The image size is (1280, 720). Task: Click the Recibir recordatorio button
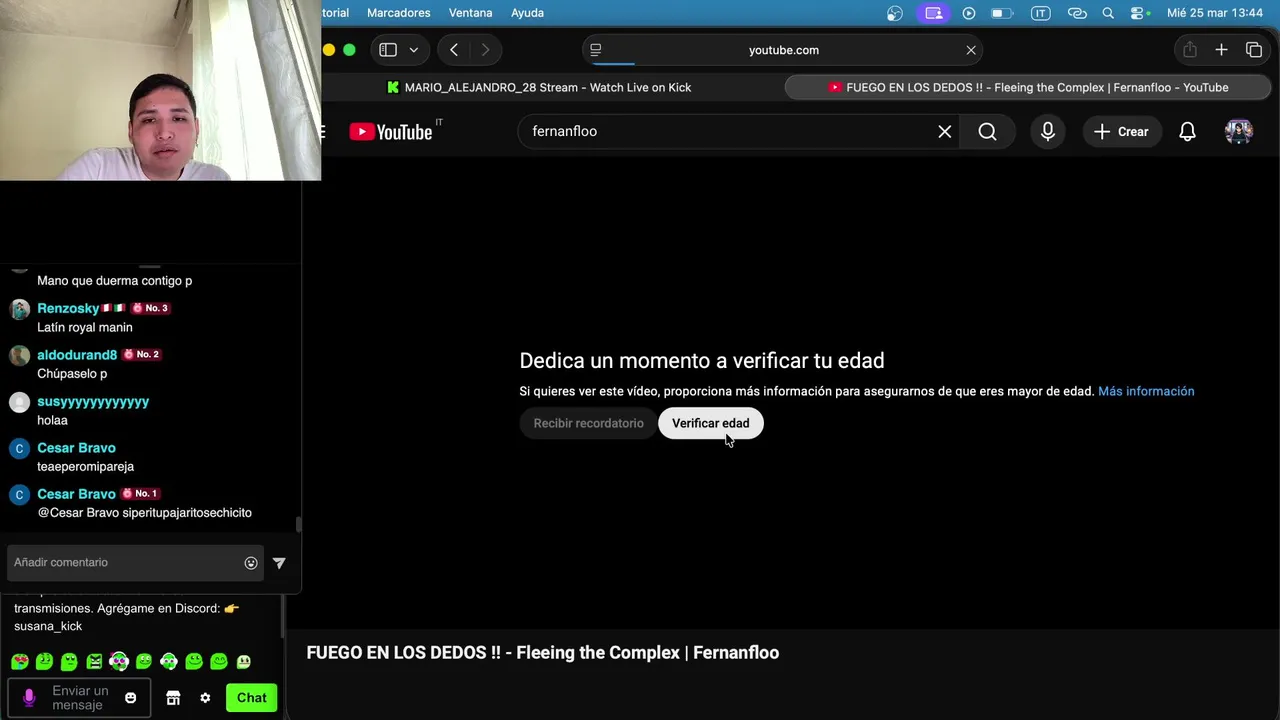tap(588, 423)
